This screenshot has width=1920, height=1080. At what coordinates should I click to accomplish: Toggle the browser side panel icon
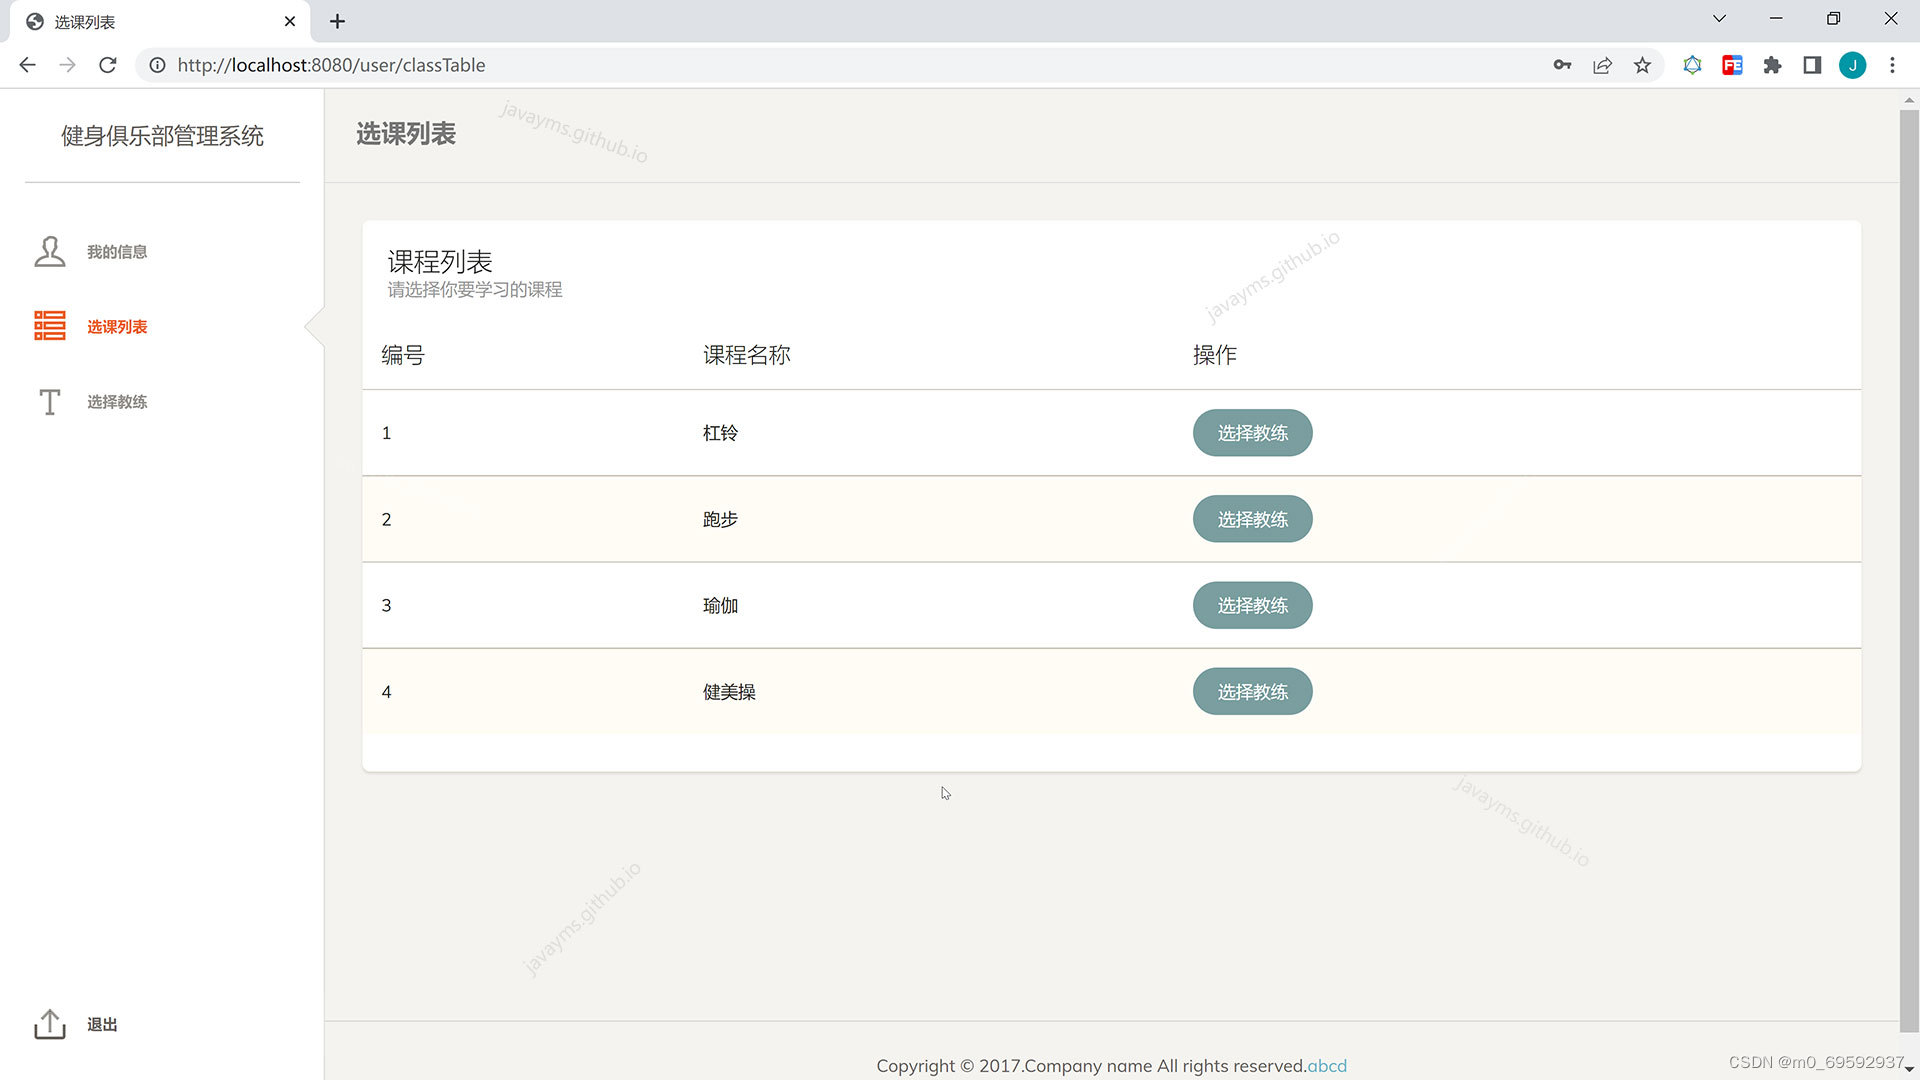(x=1812, y=65)
